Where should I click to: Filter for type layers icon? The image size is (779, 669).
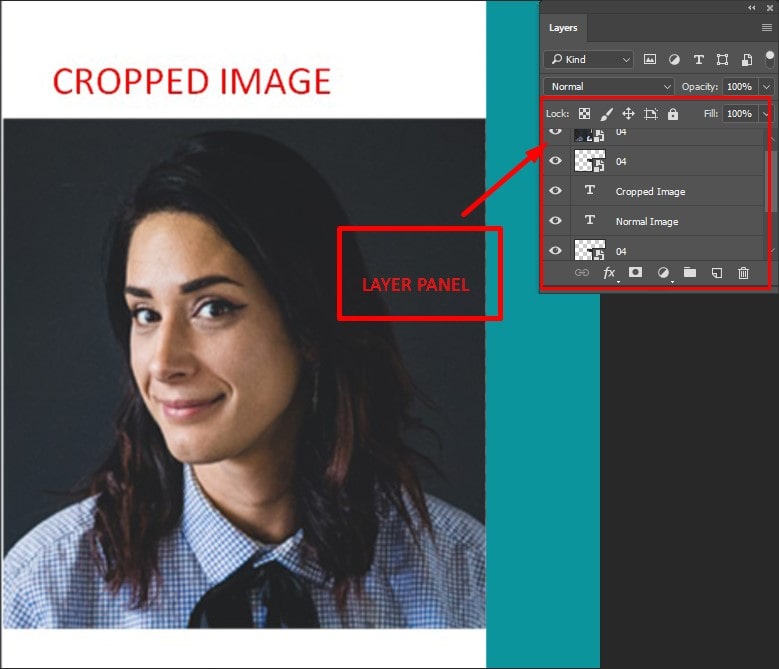point(699,60)
